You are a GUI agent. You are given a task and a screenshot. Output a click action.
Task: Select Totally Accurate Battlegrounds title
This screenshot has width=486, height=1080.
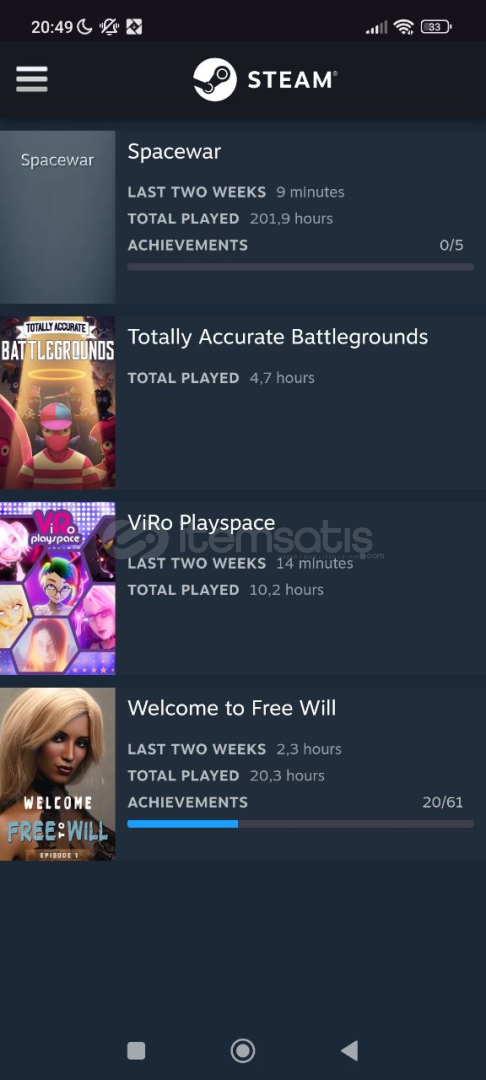tap(277, 338)
